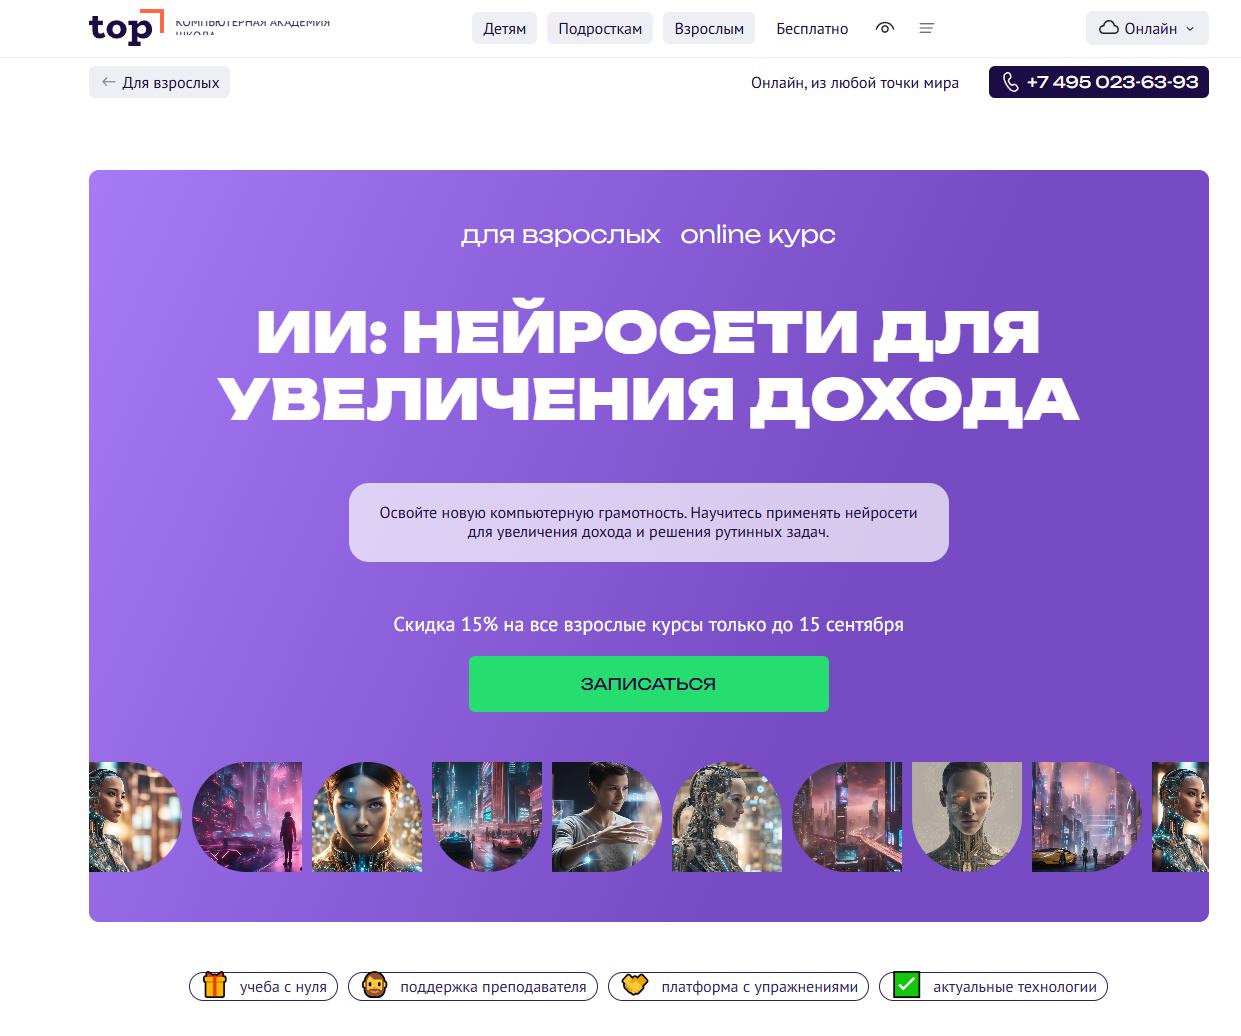
Task: Click the back arrow in Для взрослых
Action: [x=108, y=82]
